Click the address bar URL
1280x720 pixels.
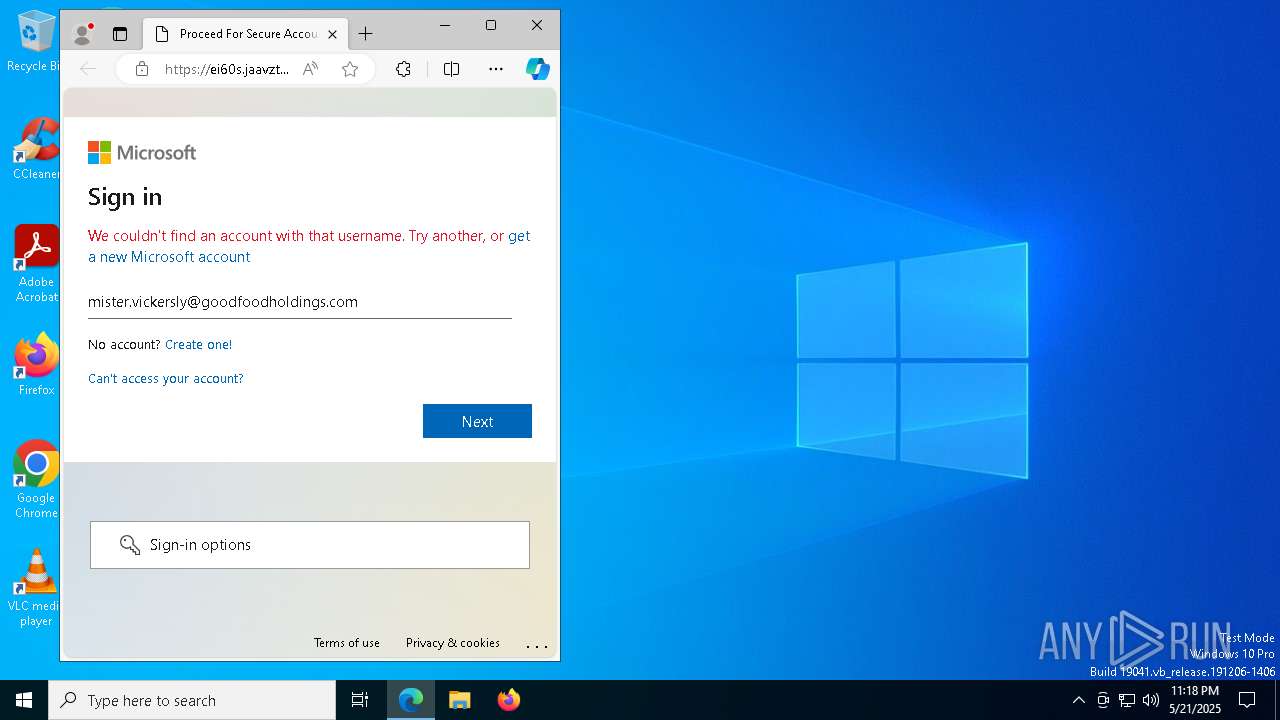227,69
